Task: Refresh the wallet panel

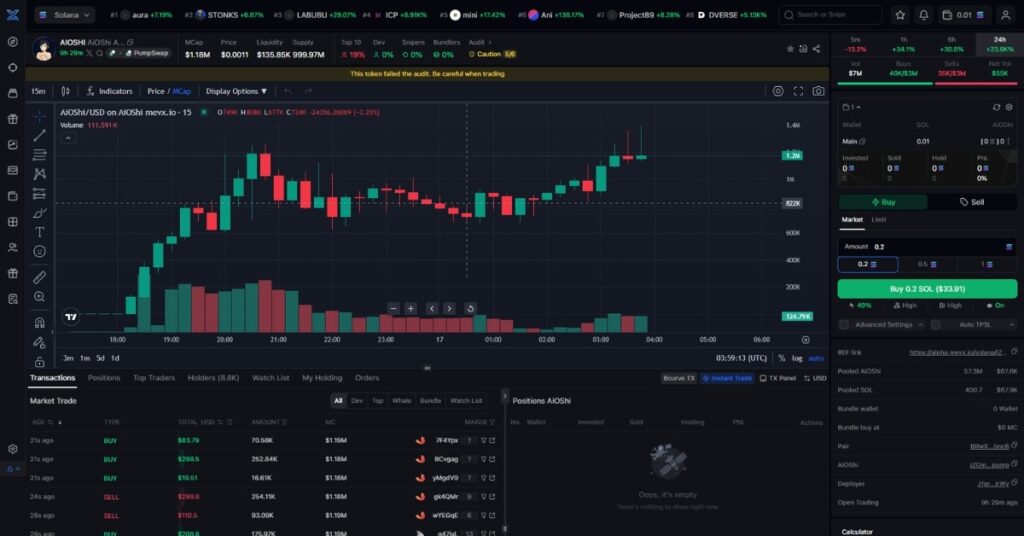Action: click(x=996, y=107)
